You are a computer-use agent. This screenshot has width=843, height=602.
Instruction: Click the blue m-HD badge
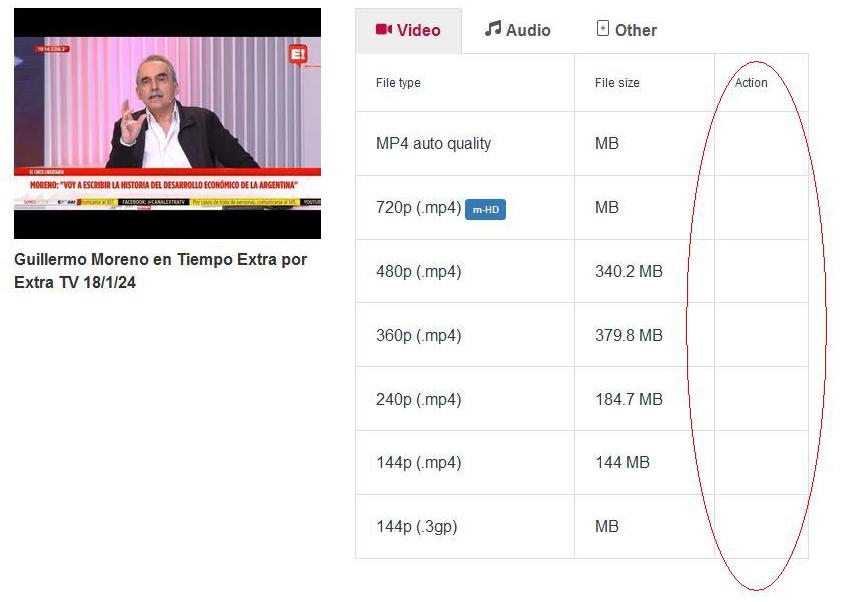pyautogui.click(x=485, y=210)
